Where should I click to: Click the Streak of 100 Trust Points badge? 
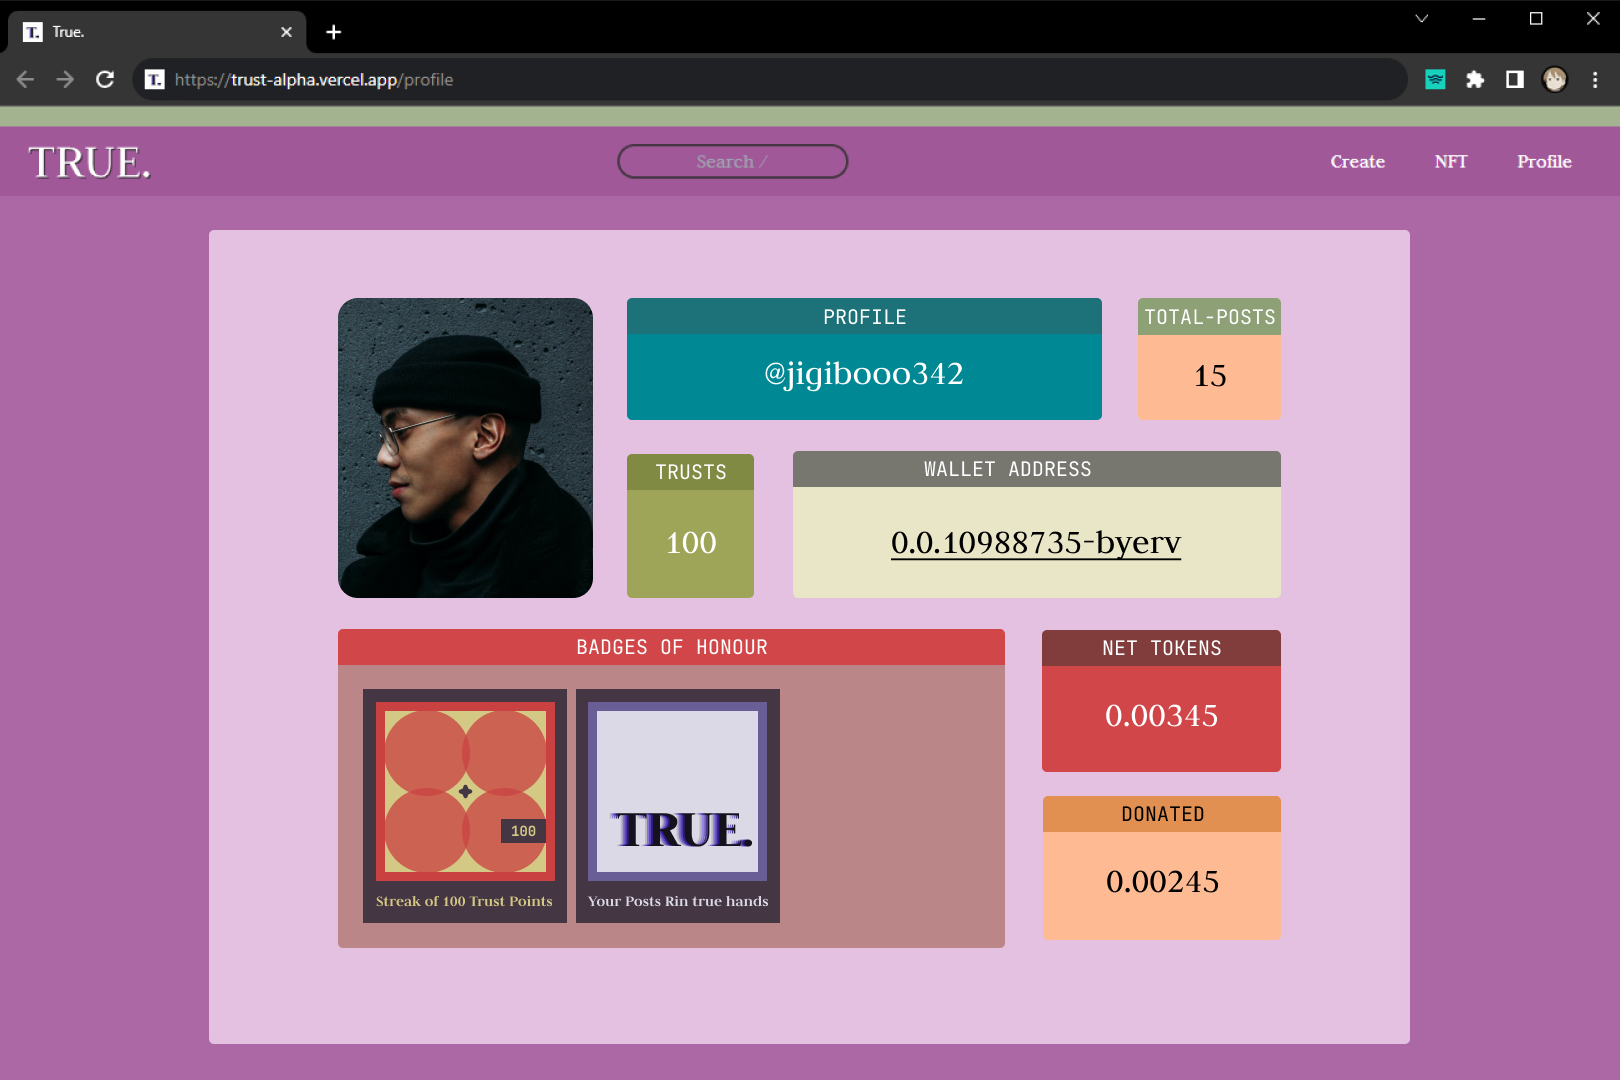[465, 806]
